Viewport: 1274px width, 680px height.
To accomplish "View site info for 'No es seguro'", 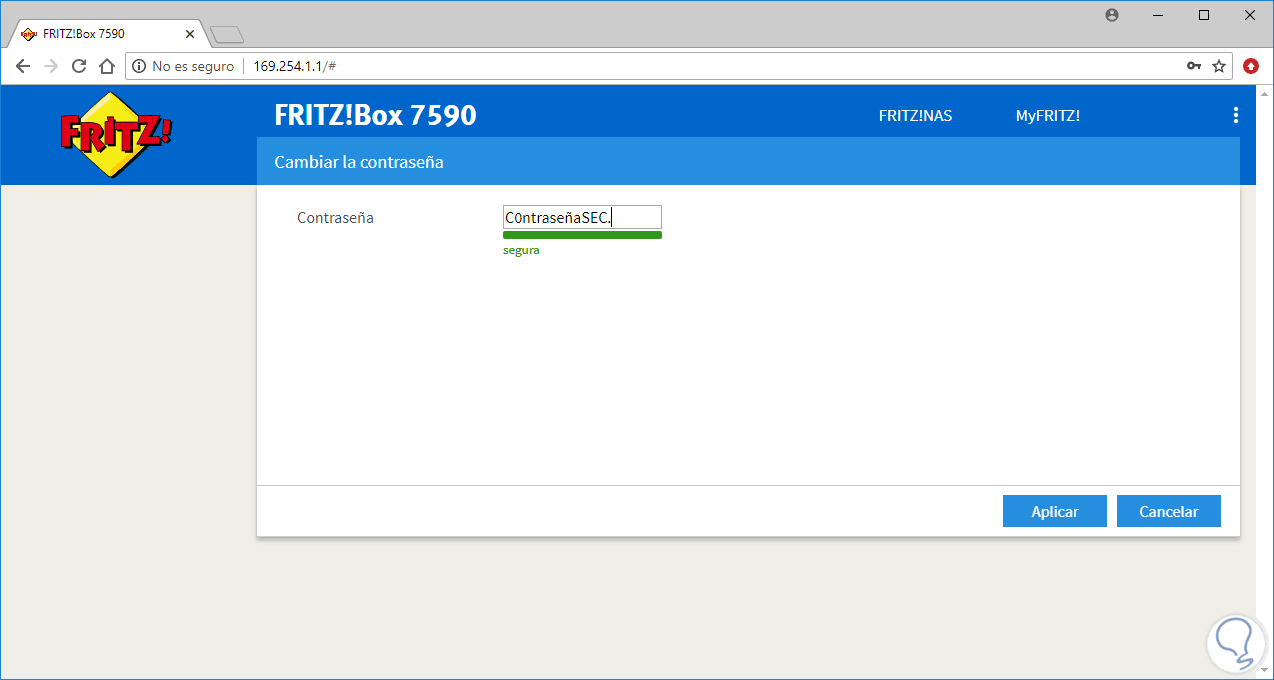I will coord(183,66).
